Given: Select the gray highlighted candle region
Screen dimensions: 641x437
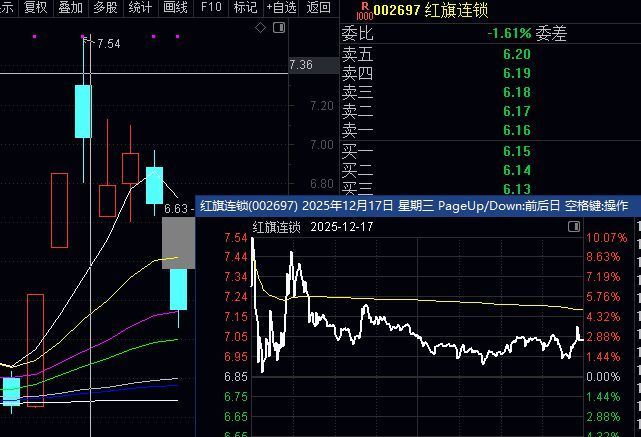Looking at the screenshot, I should tap(178, 243).
